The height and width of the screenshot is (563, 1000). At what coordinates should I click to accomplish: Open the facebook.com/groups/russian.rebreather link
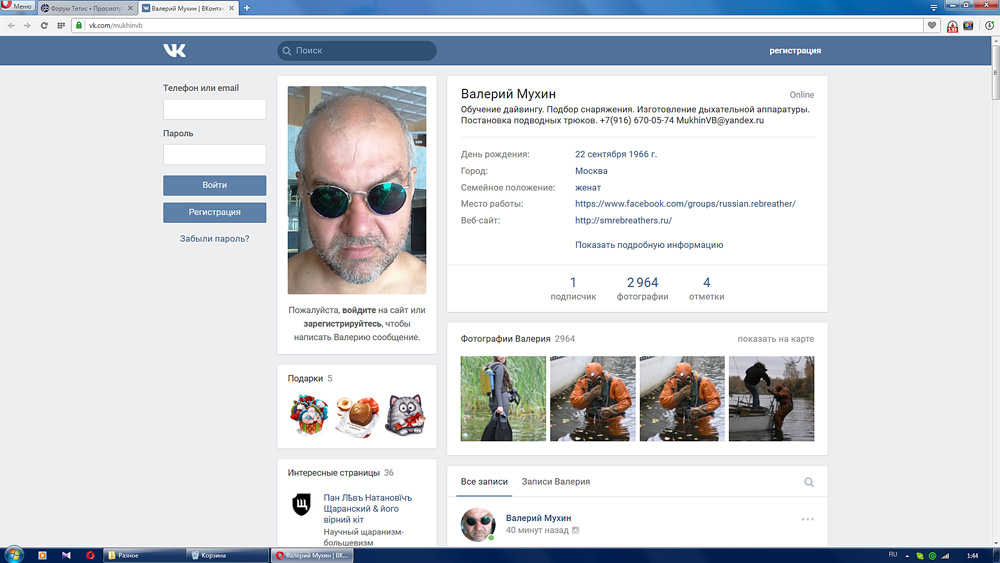click(x=685, y=203)
